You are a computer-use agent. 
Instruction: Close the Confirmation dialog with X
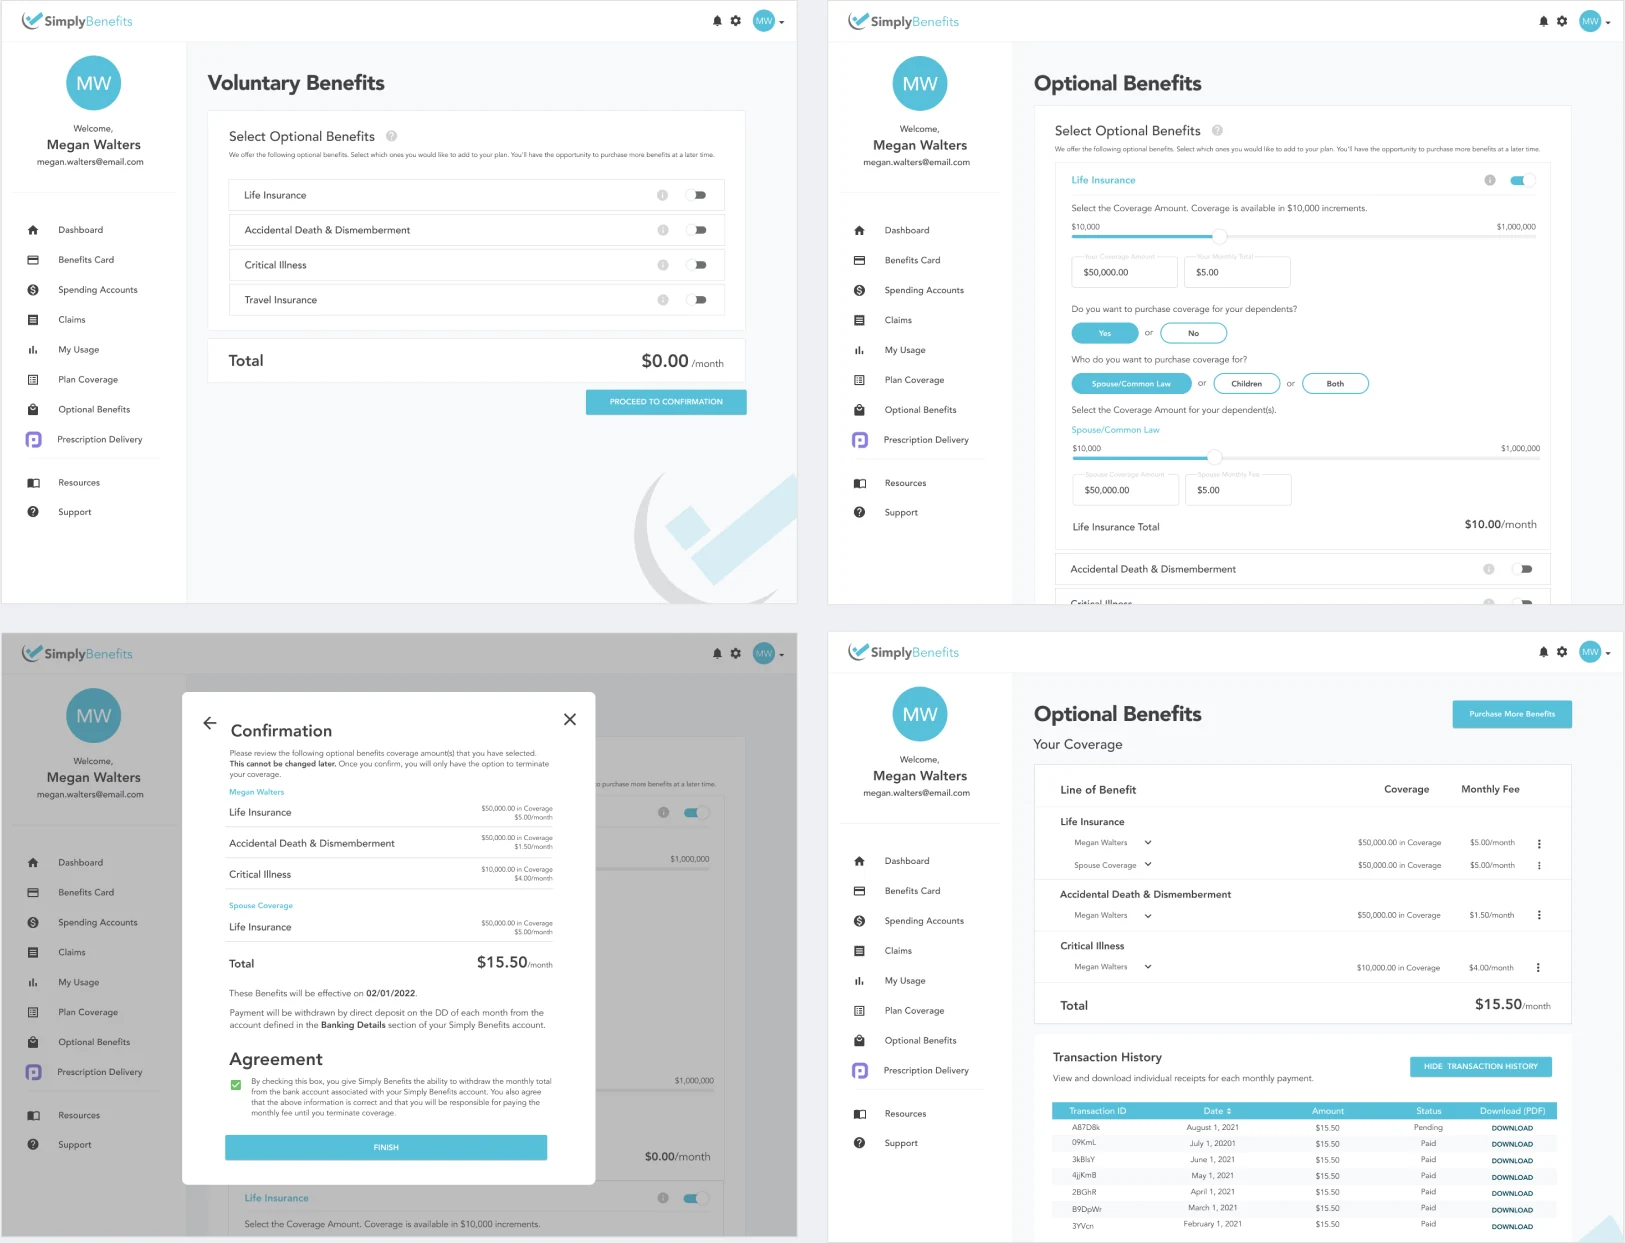point(570,719)
